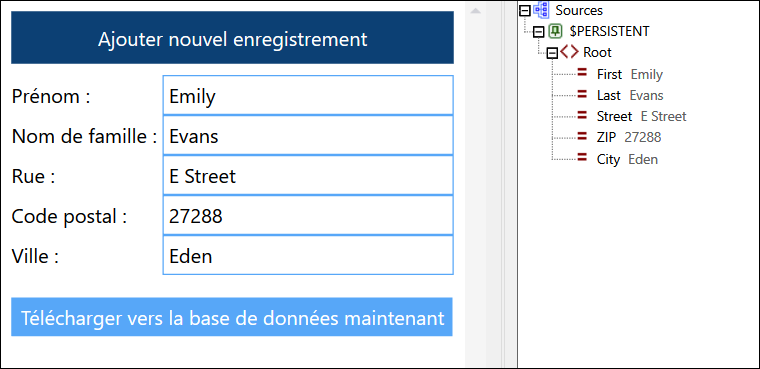Click the attribute icon beside ZIP
The height and width of the screenshot is (369, 760).
point(583,137)
